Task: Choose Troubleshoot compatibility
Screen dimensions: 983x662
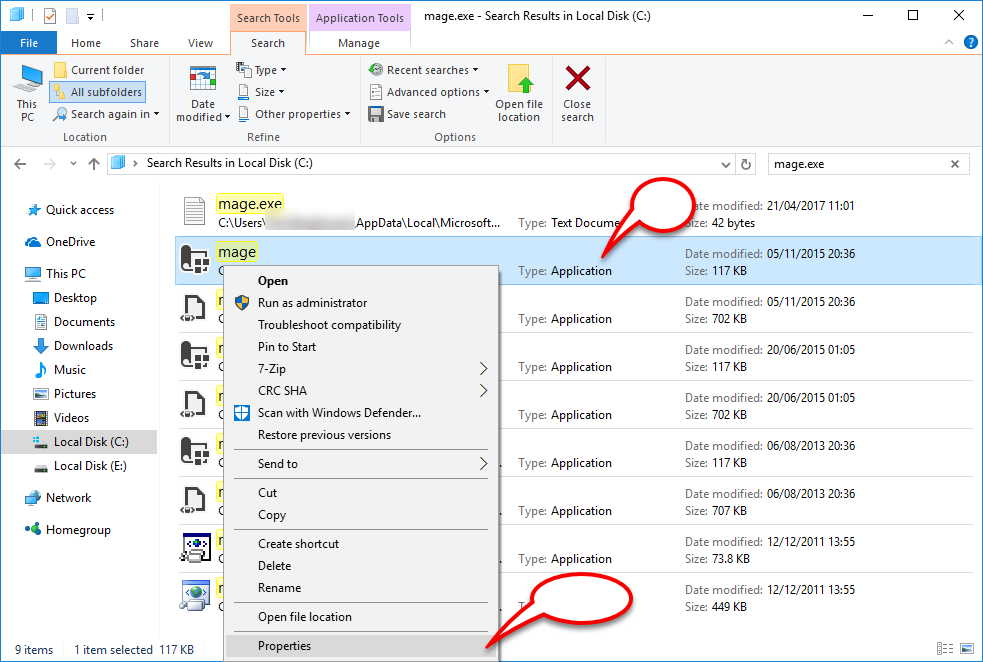Action: tap(361, 325)
